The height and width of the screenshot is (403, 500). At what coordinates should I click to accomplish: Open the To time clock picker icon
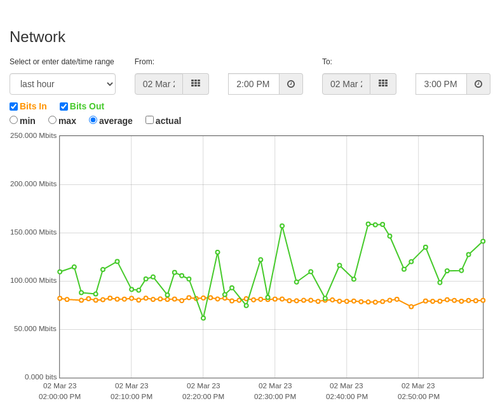pyautogui.click(x=478, y=84)
